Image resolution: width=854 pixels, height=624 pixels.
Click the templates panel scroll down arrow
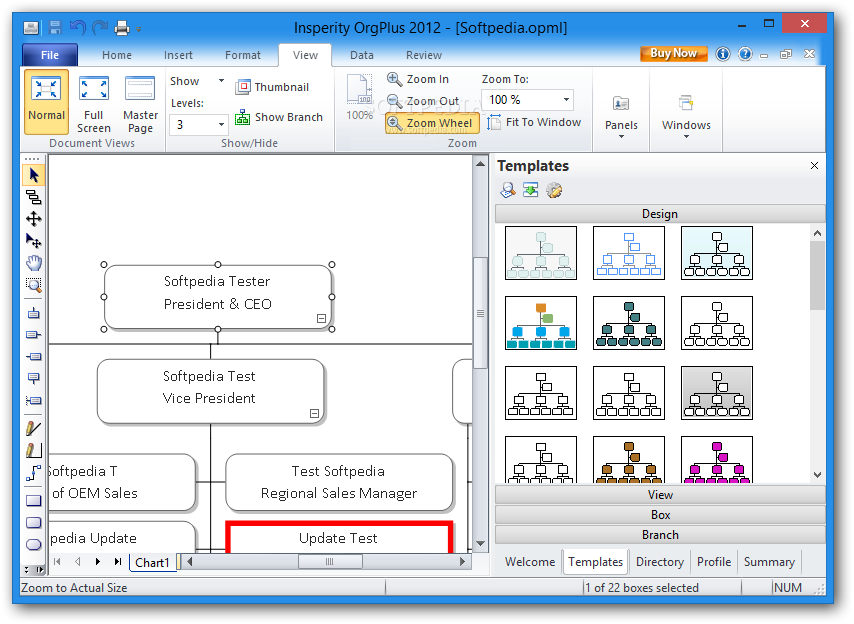(818, 474)
